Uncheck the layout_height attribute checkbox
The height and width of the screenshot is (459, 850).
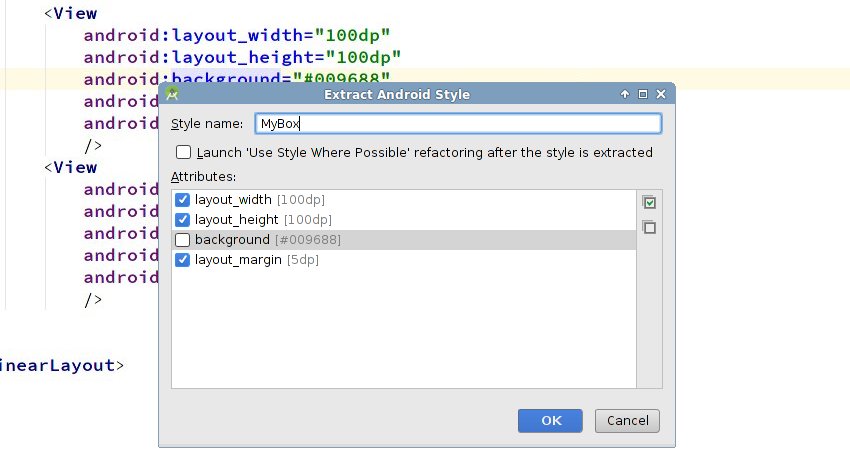[183, 220]
